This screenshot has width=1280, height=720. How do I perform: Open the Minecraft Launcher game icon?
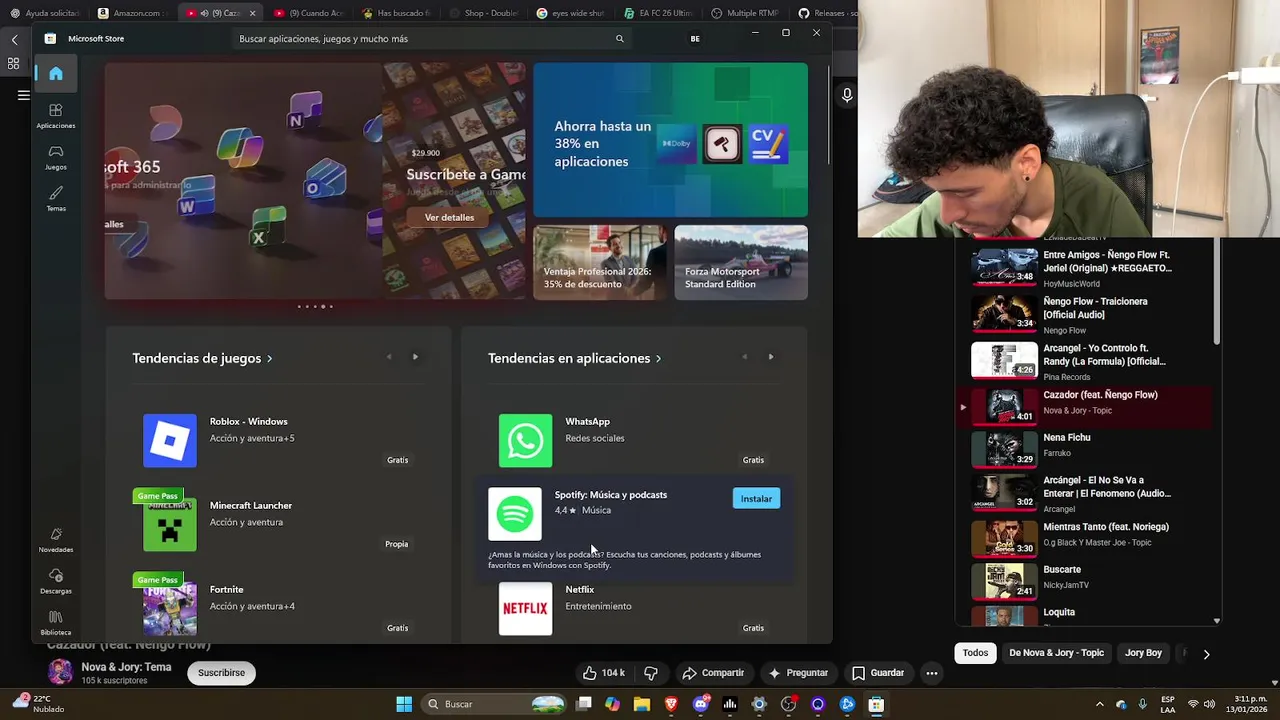click(x=170, y=525)
